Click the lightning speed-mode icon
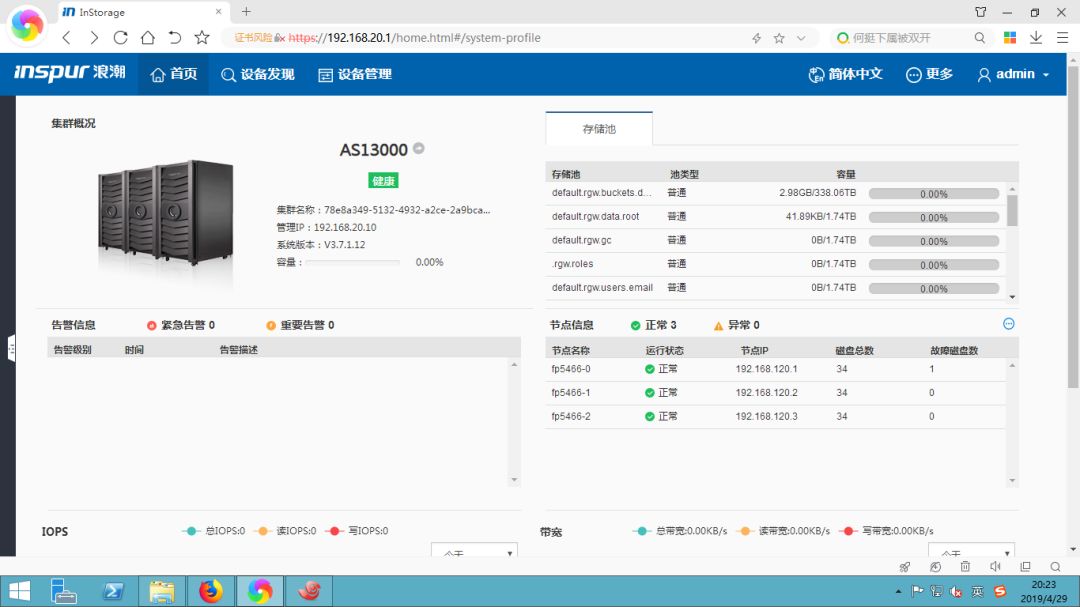This screenshot has width=1080, height=607. click(756, 38)
